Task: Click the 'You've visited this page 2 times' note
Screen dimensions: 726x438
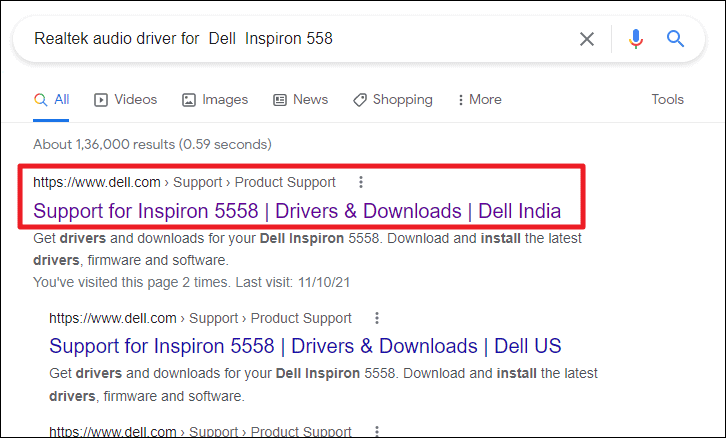Action: 192,282
